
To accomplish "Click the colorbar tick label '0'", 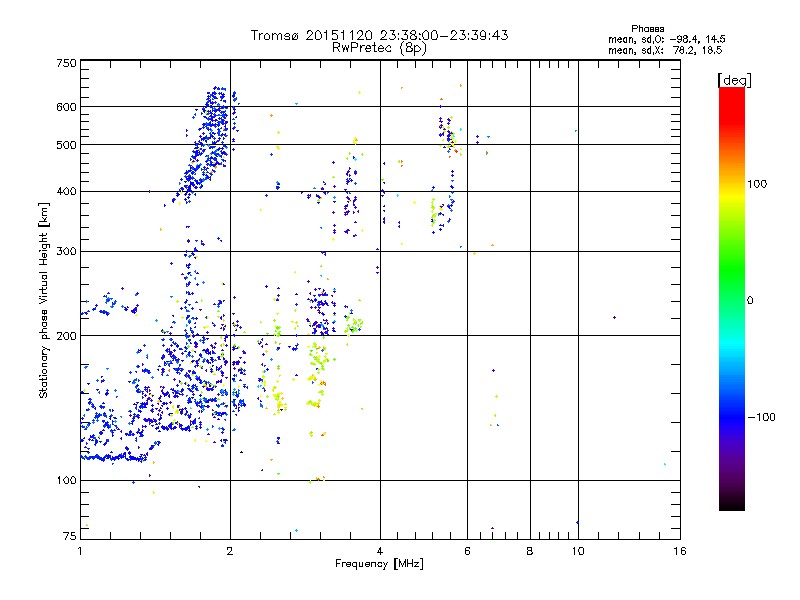I will [x=750, y=301].
